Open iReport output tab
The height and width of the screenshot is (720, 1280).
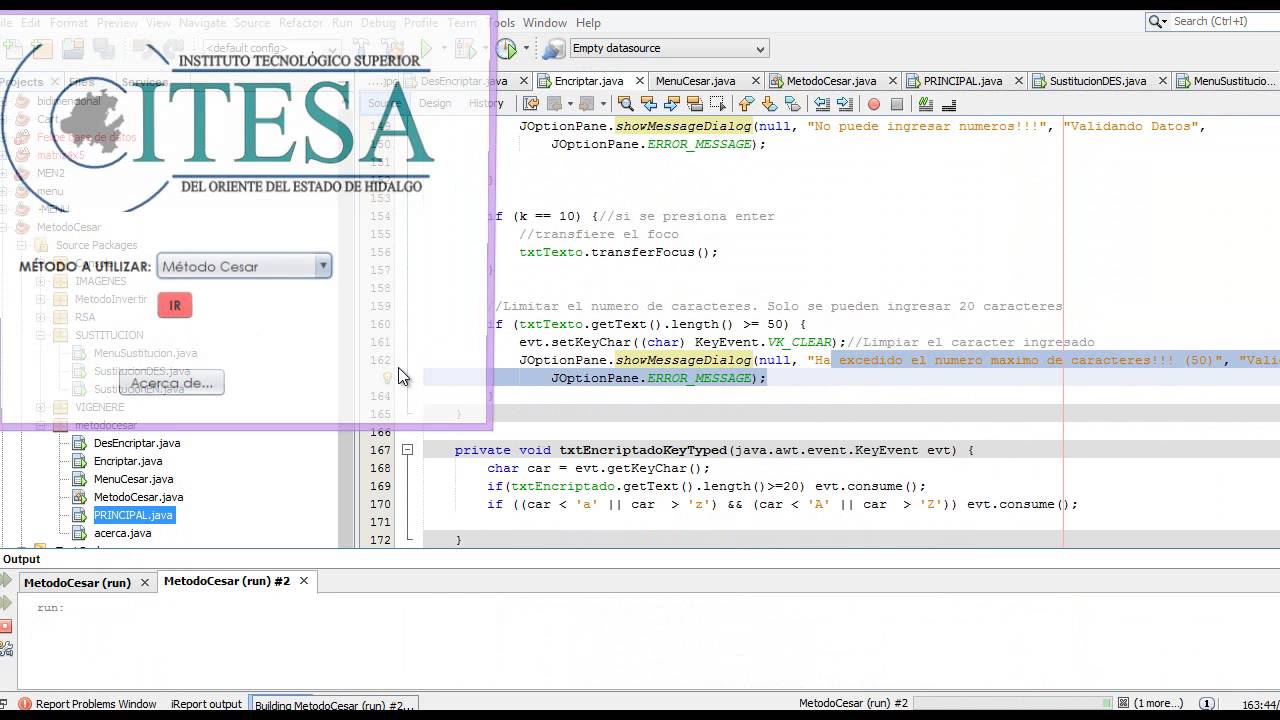click(206, 704)
